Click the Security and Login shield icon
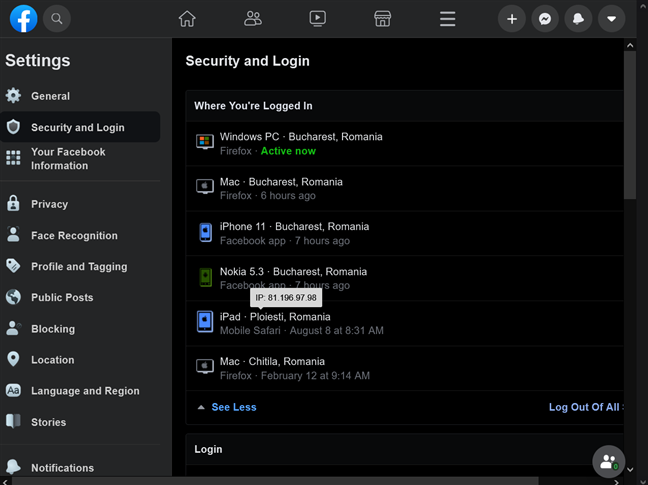The height and width of the screenshot is (485, 648). pos(13,127)
